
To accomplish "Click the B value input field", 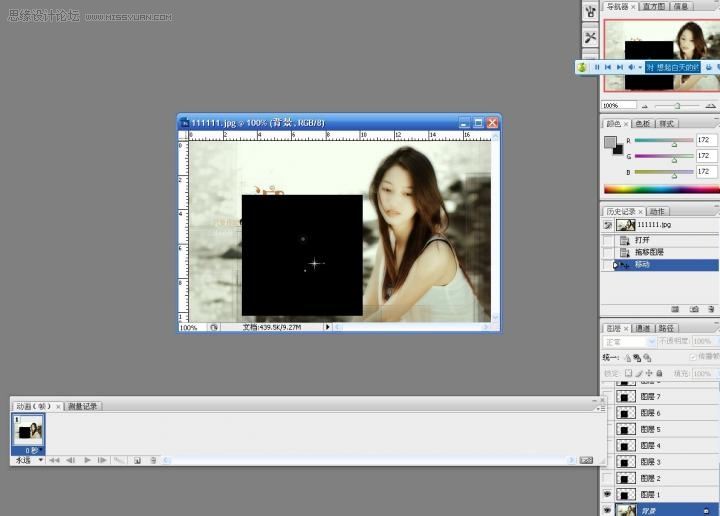I will point(706,172).
